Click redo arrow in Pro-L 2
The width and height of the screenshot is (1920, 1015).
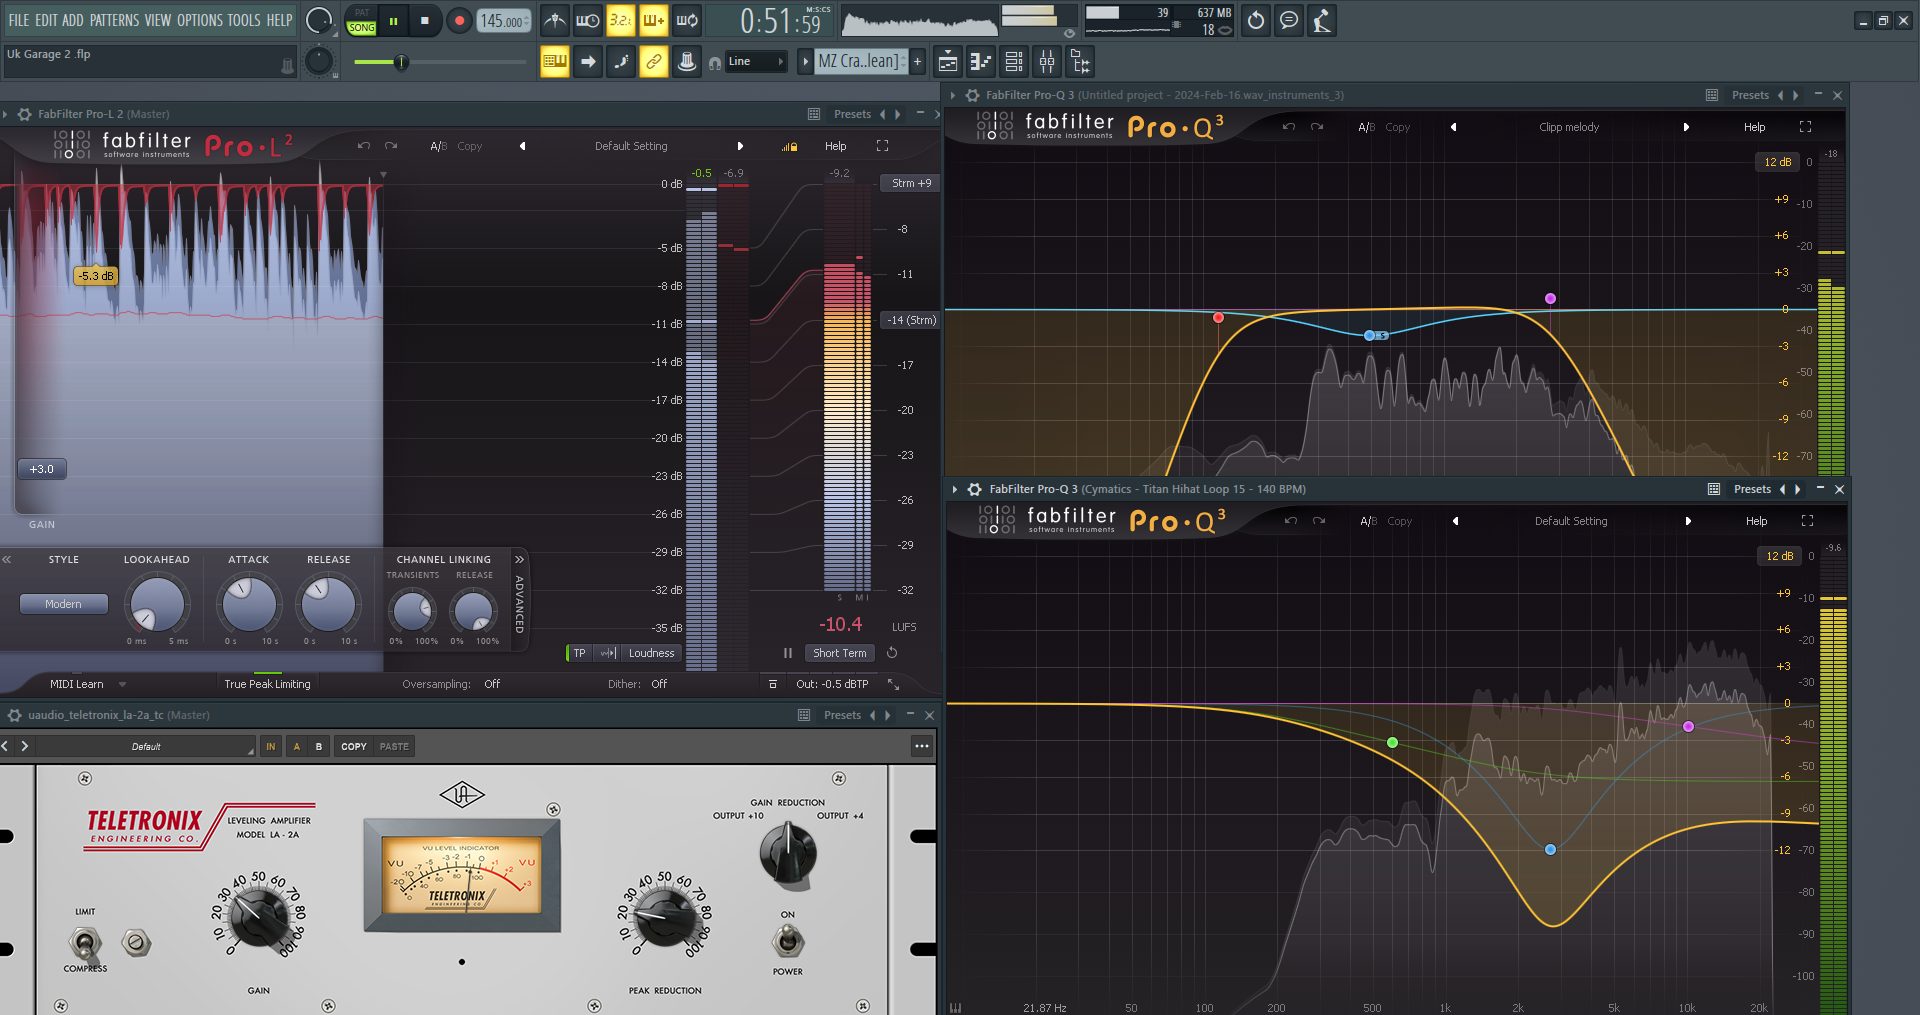click(x=391, y=146)
